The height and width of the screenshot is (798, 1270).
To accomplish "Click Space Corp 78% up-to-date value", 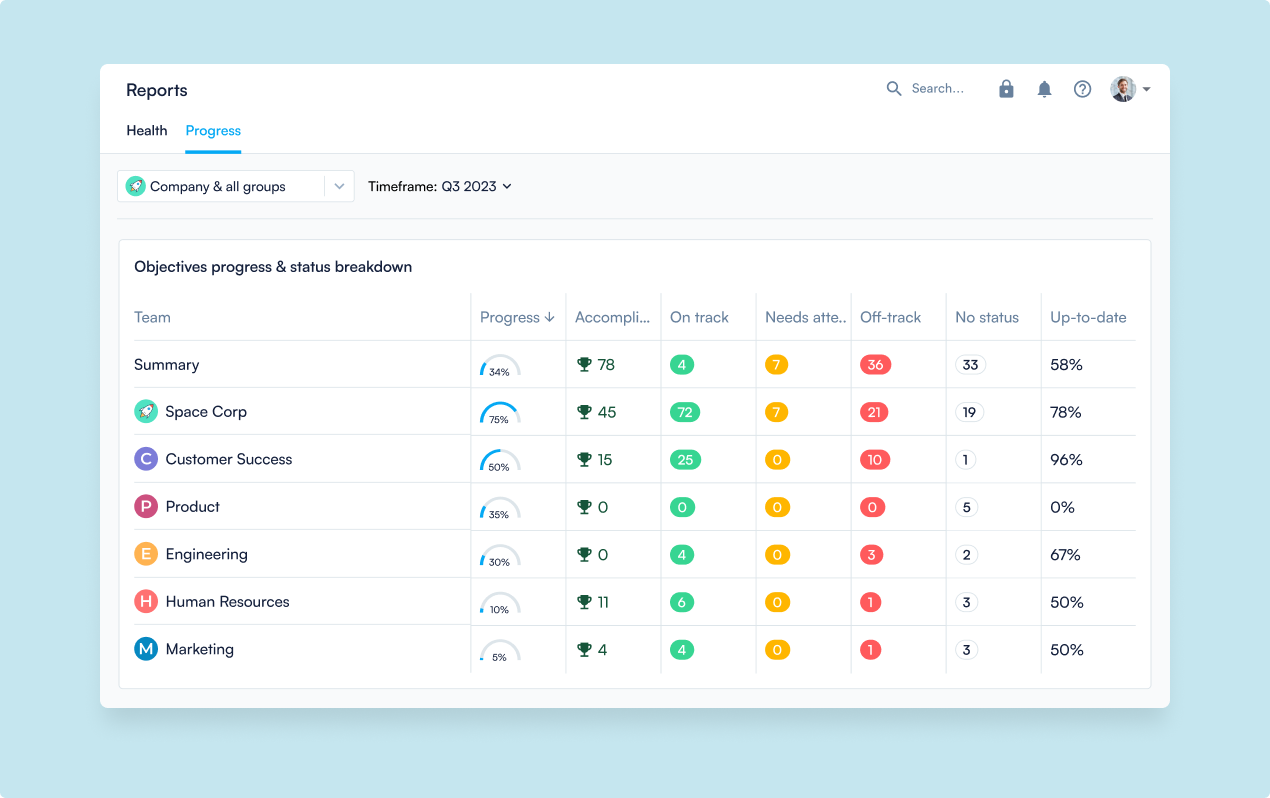I will click(1067, 412).
